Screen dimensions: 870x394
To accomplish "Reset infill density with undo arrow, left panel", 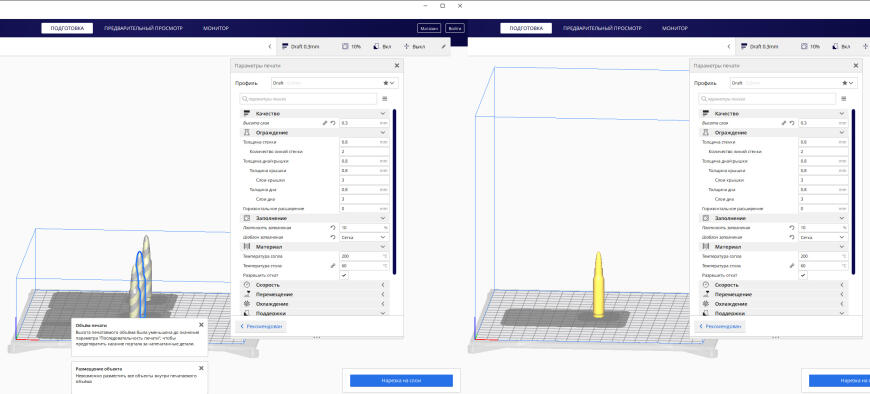I will (333, 228).
